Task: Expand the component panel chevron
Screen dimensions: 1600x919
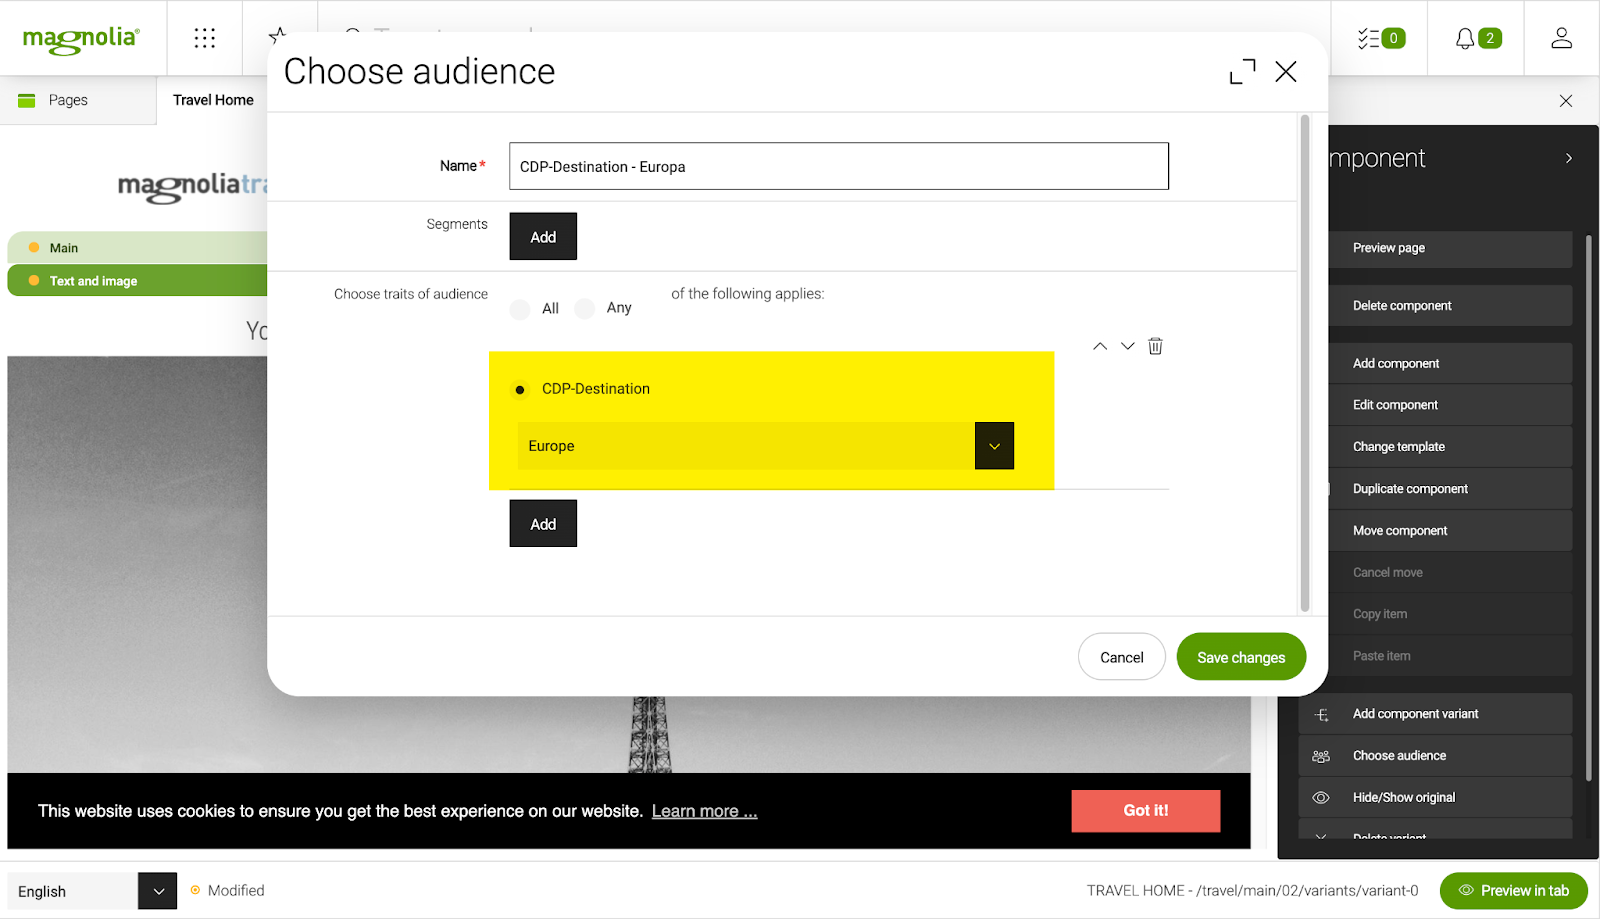Action: coord(1568,158)
